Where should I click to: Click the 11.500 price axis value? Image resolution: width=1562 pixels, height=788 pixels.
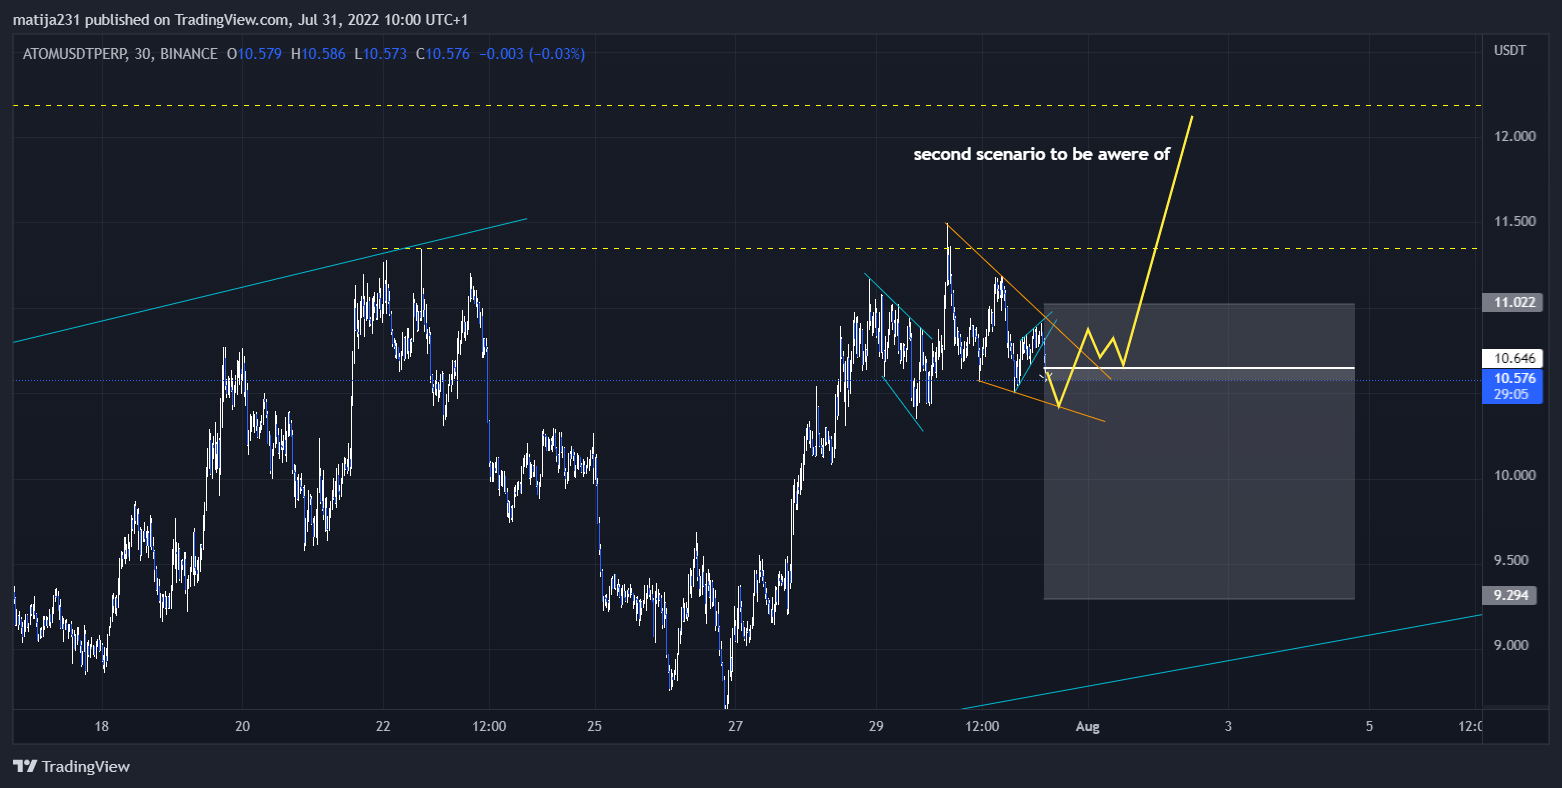pyautogui.click(x=1514, y=221)
